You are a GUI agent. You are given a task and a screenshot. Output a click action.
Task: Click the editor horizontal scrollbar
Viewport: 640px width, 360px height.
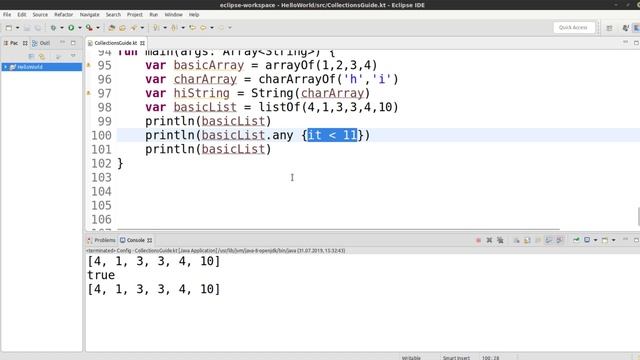[339, 229]
